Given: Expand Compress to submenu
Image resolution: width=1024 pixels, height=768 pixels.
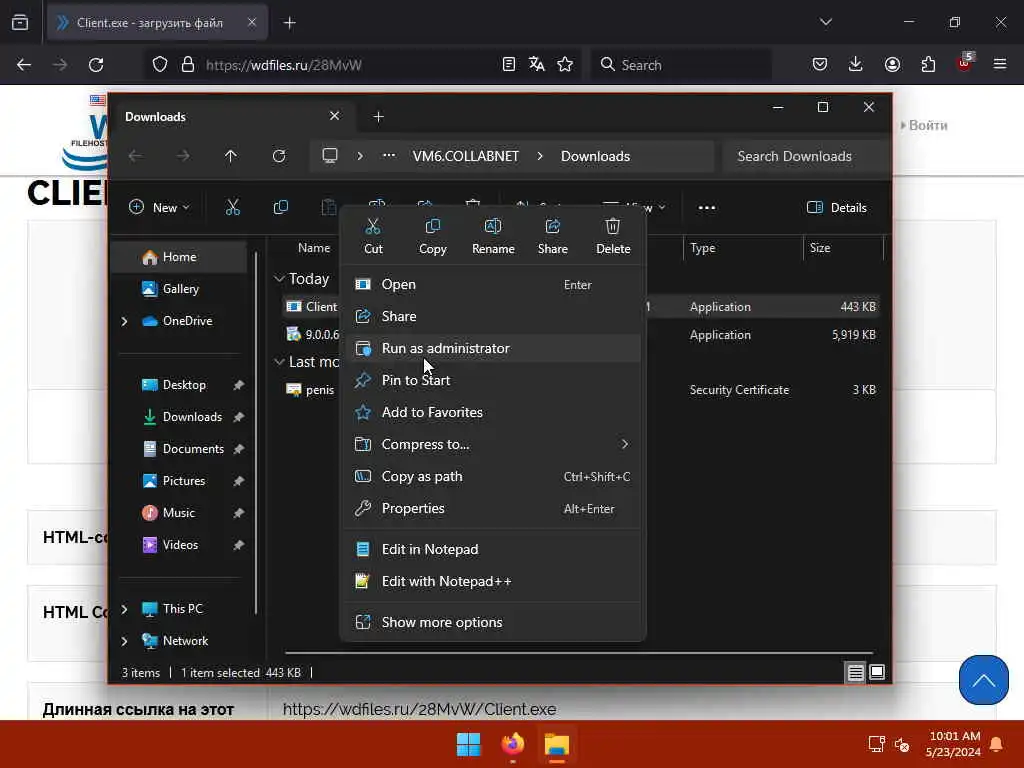Looking at the screenshot, I should point(493,445).
